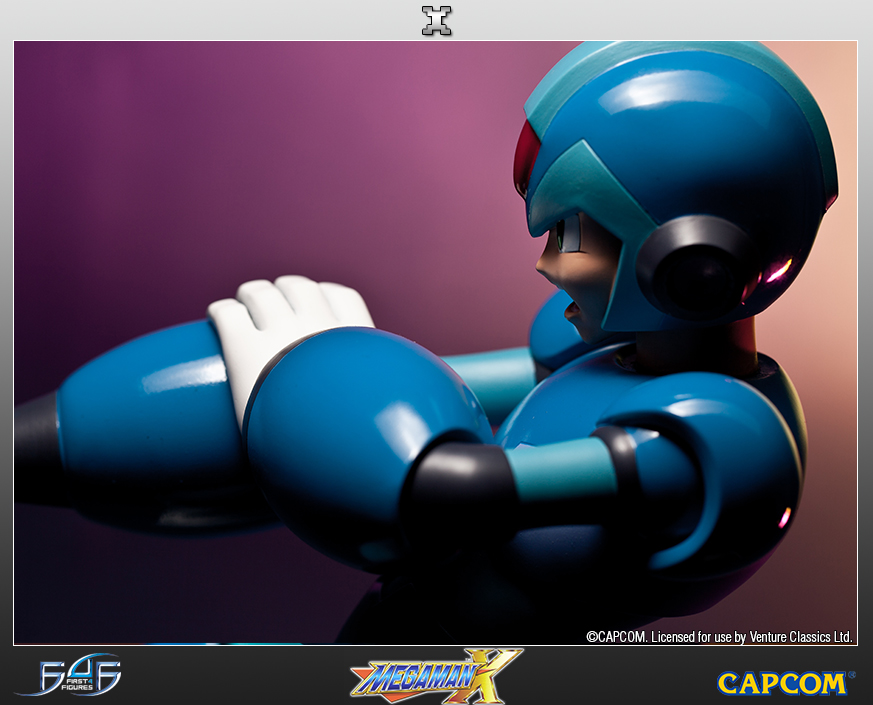This screenshot has height=705, width=873.
Task: Click the First 4 Figures logo
Action: click(70, 676)
